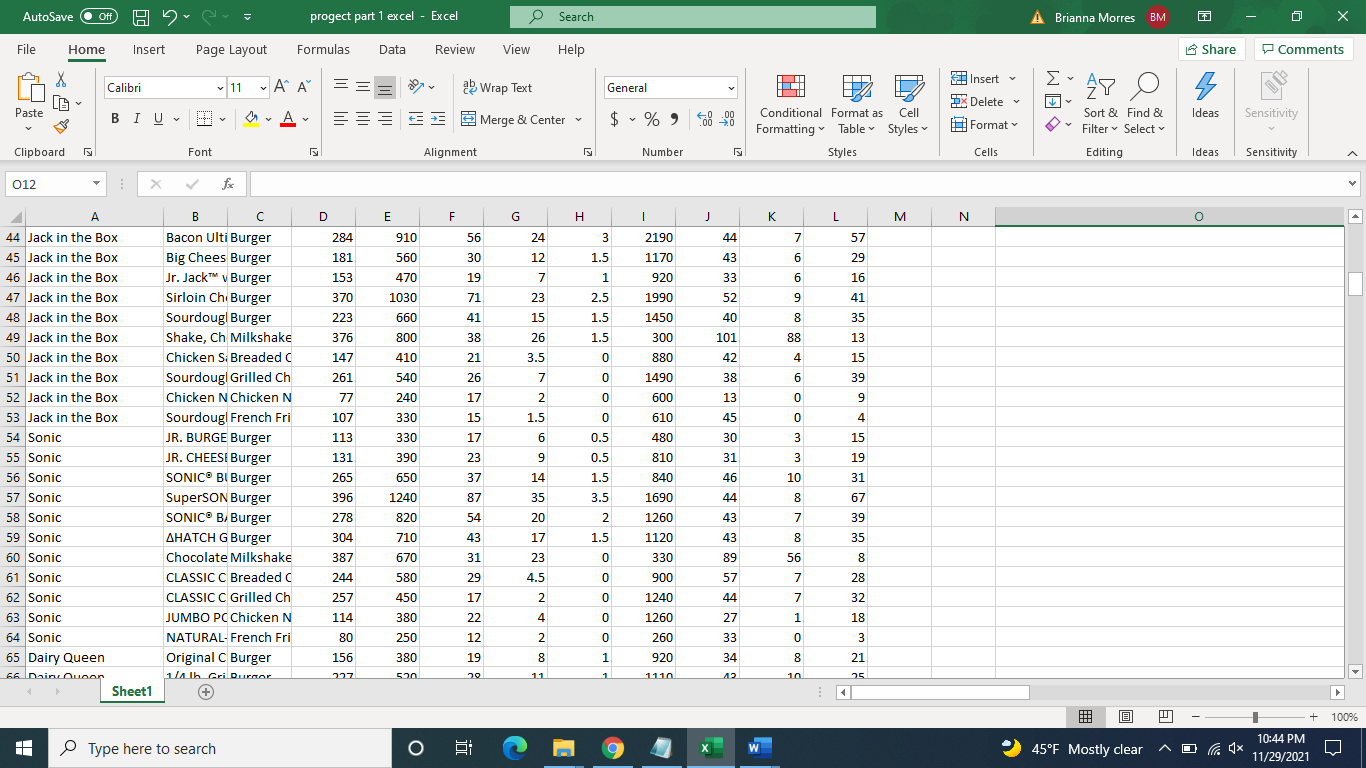This screenshot has height=768, width=1366.
Task: Apply bold formatting with the Bold icon
Action: pos(114,118)
